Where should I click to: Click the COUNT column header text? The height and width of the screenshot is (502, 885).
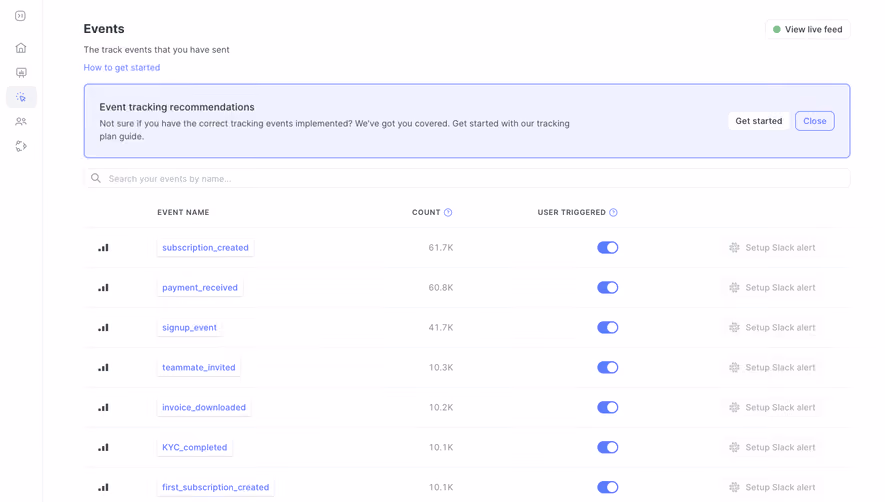[426, 212]
